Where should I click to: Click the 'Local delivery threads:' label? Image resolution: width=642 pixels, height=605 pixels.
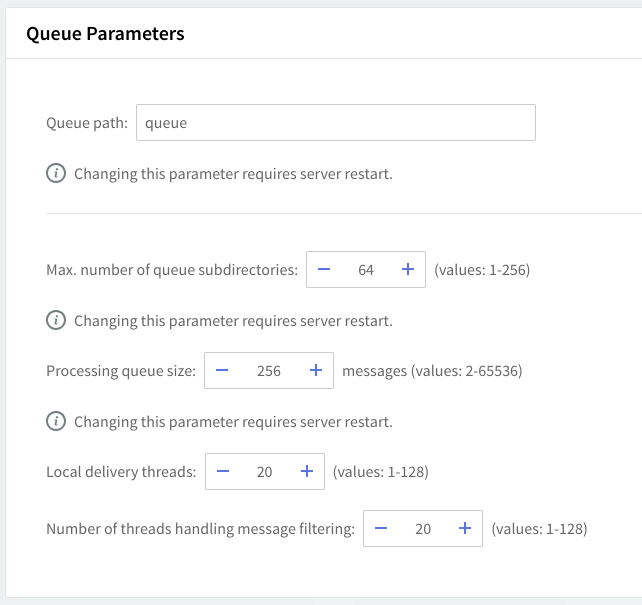[x=121, y=471]
